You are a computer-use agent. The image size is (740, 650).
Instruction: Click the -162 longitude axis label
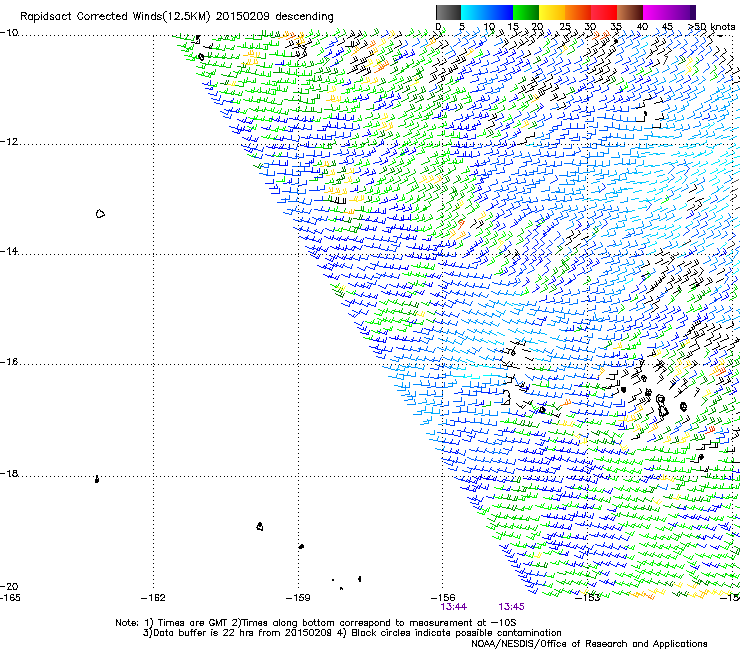tap(153, 598)
